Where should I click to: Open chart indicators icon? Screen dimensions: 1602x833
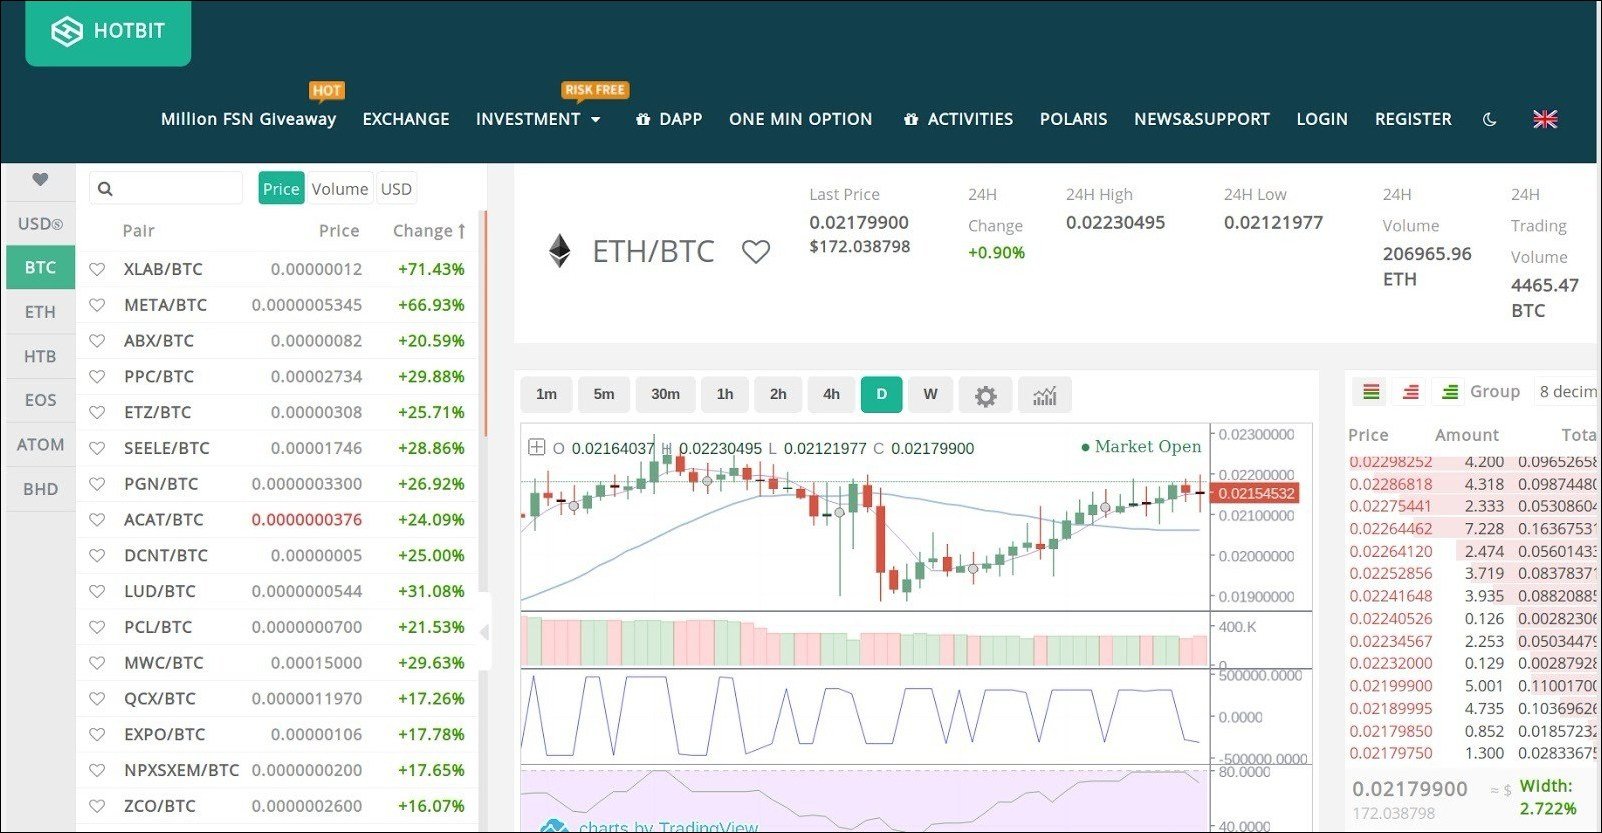1045,395
